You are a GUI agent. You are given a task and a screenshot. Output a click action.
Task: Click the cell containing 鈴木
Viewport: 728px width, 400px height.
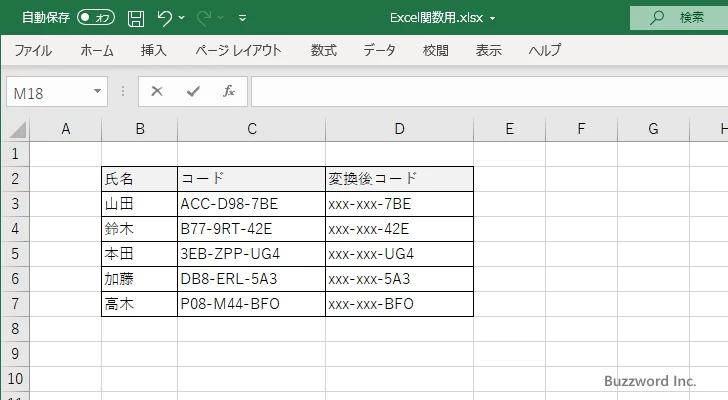(x=139, y=229)
